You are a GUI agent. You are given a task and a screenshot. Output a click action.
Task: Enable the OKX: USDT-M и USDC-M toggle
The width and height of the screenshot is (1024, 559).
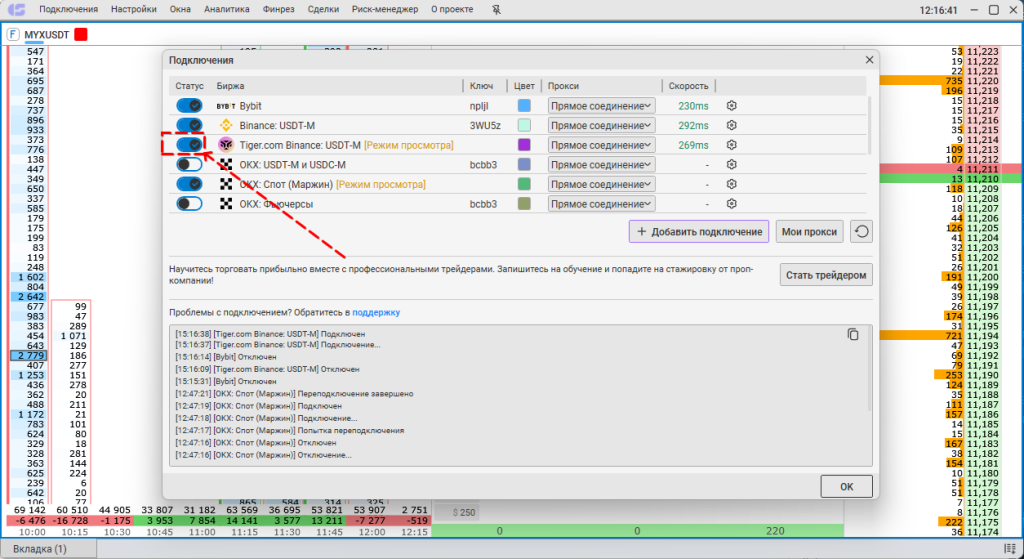pyautogui.click(x=189, y=164)
